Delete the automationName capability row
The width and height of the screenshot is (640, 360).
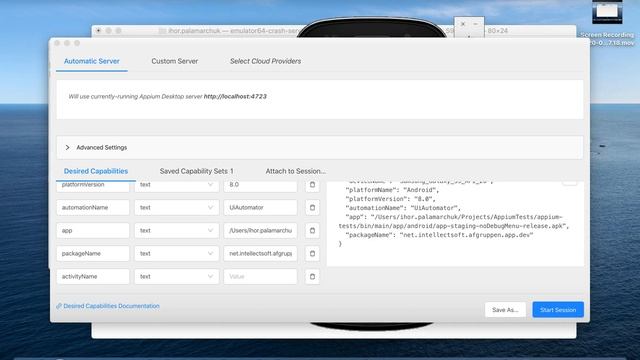[312, 208]
